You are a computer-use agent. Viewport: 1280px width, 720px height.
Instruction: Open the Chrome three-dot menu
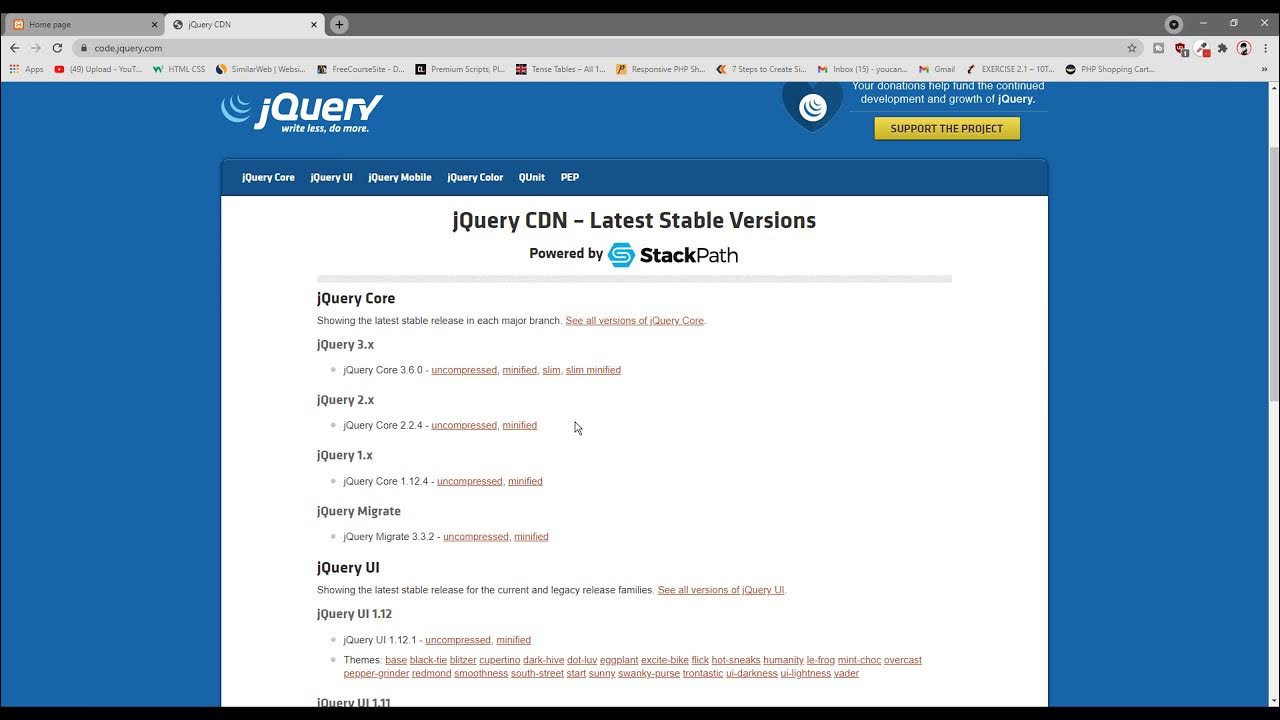pos(1265,48)
